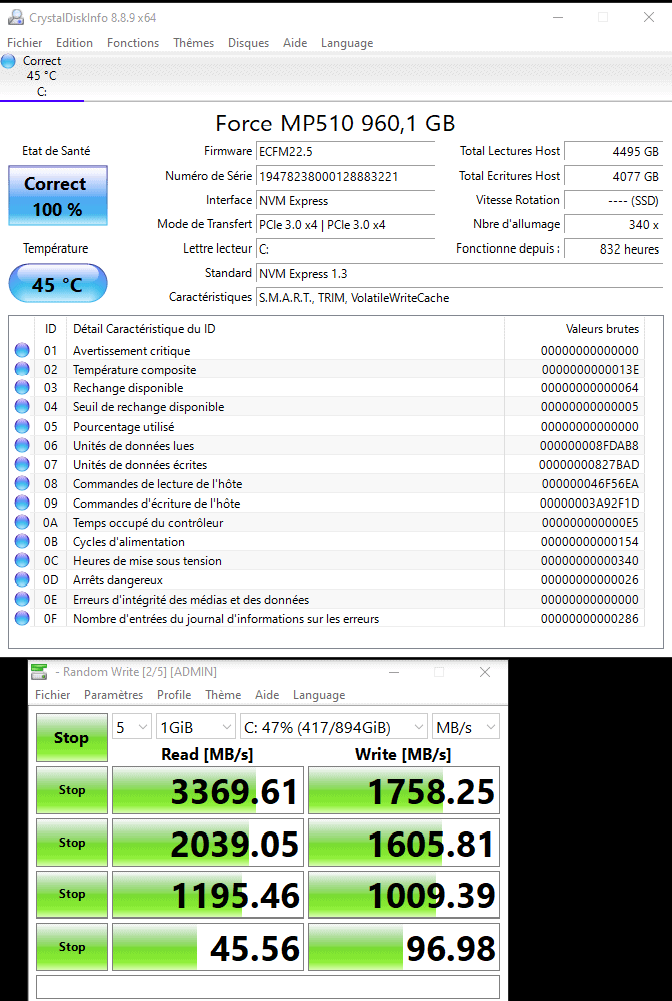
Task: Click status circle for journal d'informations sur les erreurs
Action: tap(22, 618)
